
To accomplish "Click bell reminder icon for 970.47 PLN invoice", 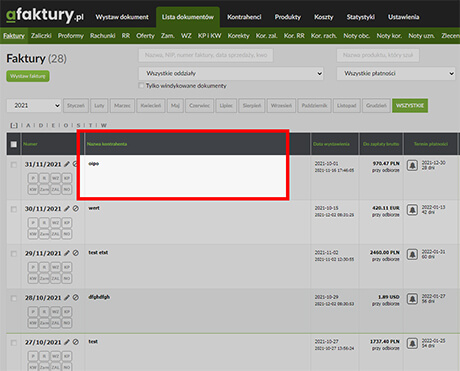I will click(x=412, y=165).
